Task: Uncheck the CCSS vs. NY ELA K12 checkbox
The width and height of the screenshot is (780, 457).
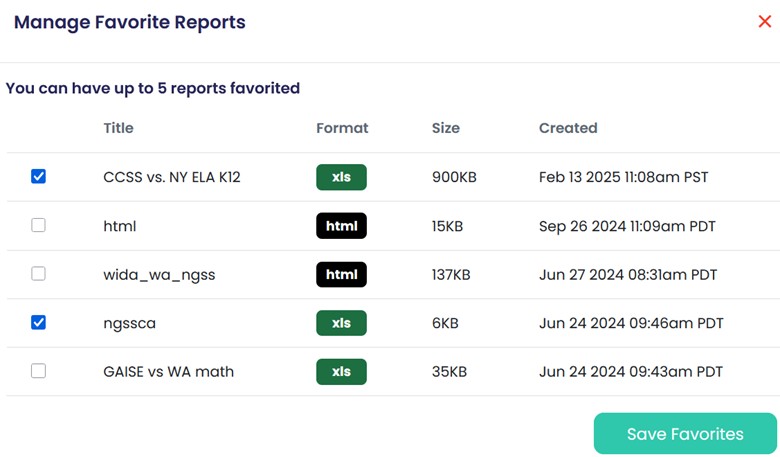Action: pos(39,177)
